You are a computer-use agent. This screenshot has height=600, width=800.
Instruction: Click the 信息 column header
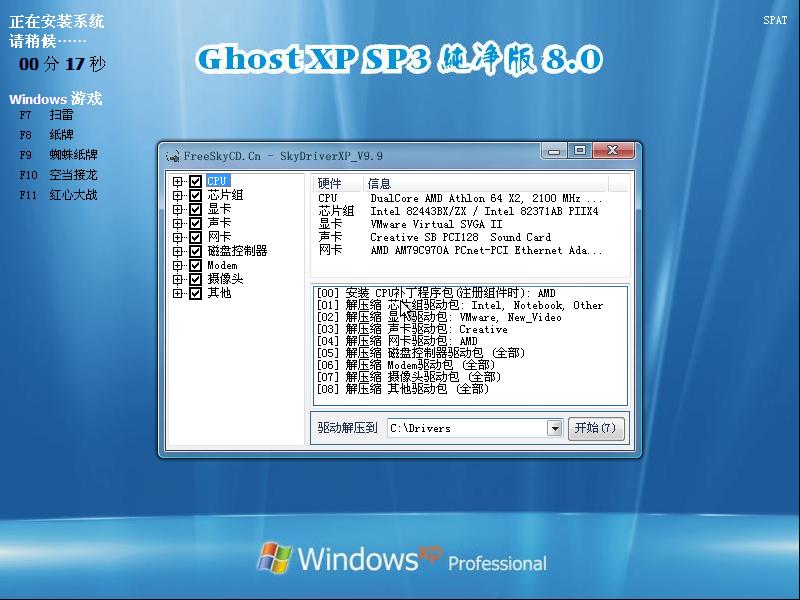[x=486, y=184]
